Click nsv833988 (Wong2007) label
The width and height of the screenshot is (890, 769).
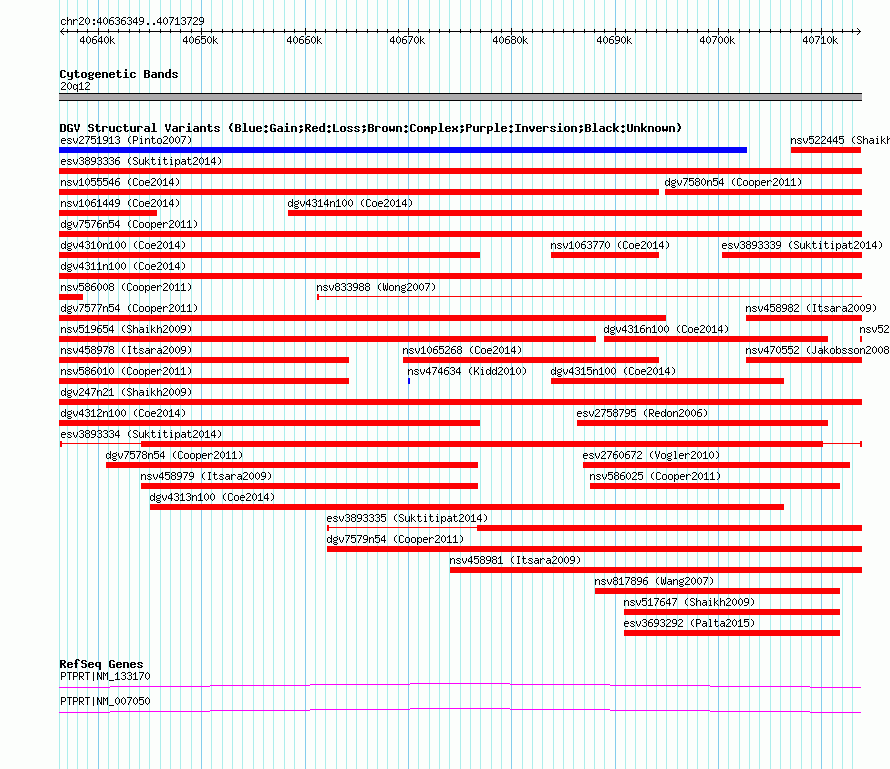(x=376, y=287)
